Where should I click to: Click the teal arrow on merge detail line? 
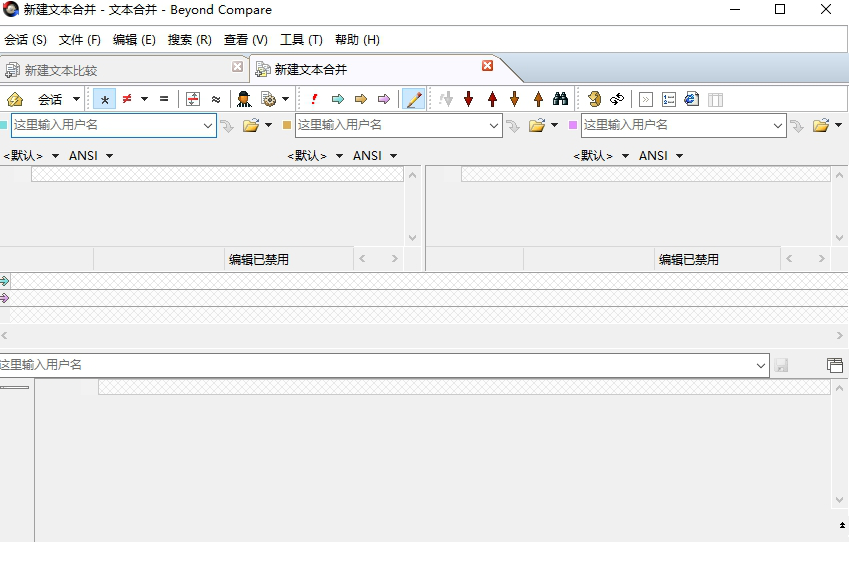pos(4,280)
